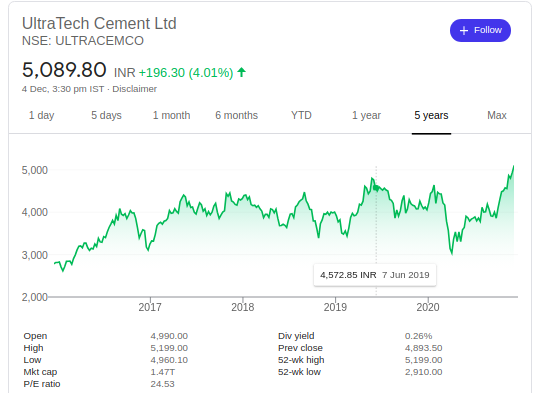The height and width of the screenshot is (393, 538).
Task: Switch to the 1 day range tab
Action: 42,115
